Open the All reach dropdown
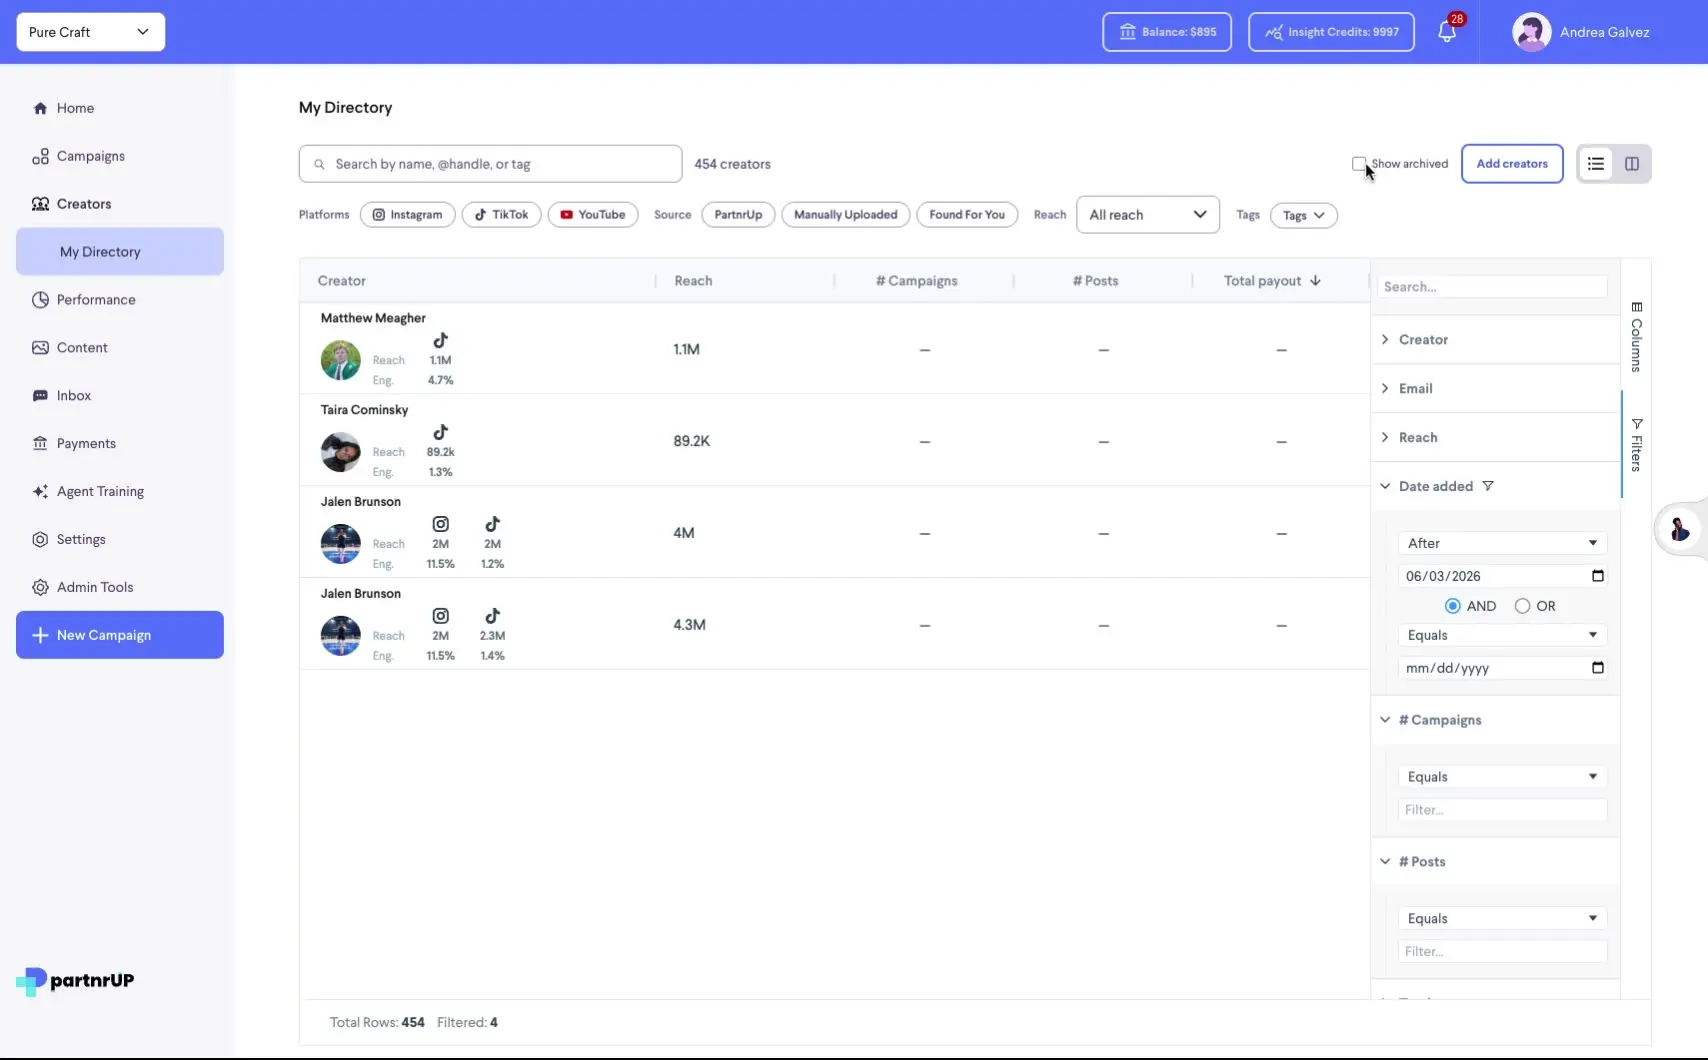 coord(1148,215)
